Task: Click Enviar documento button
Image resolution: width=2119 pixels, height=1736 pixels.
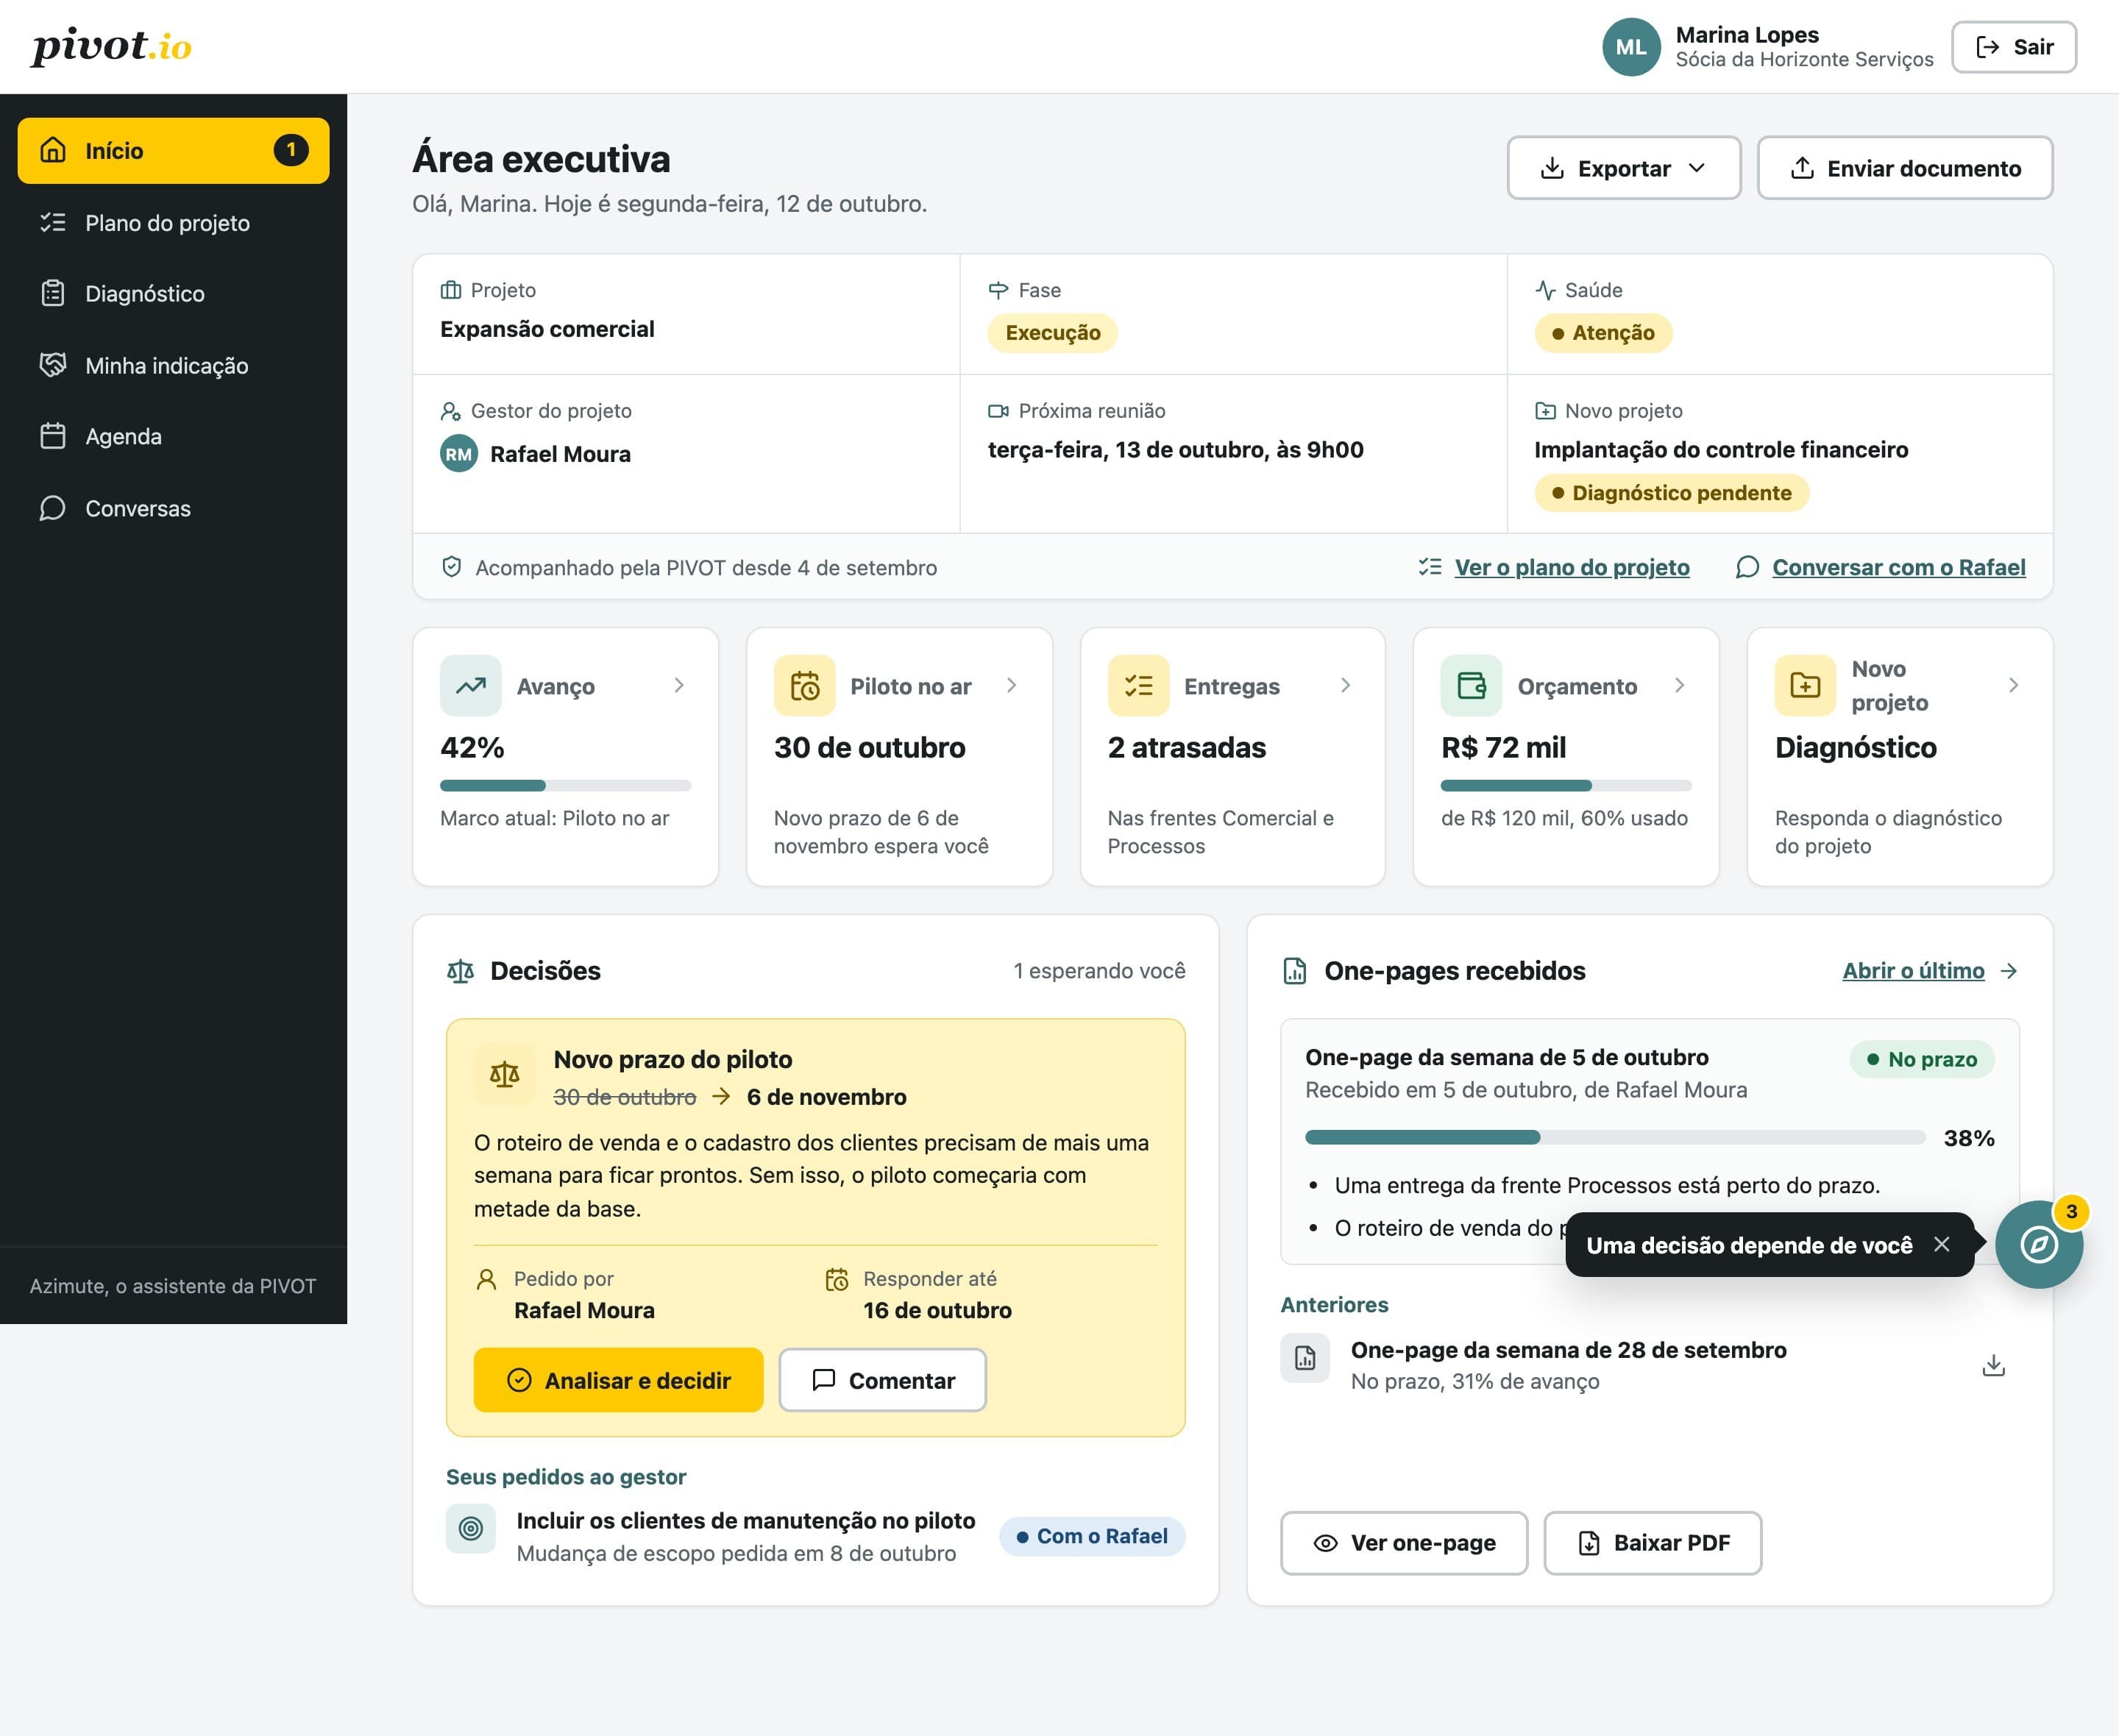Action: point(1905,168)
